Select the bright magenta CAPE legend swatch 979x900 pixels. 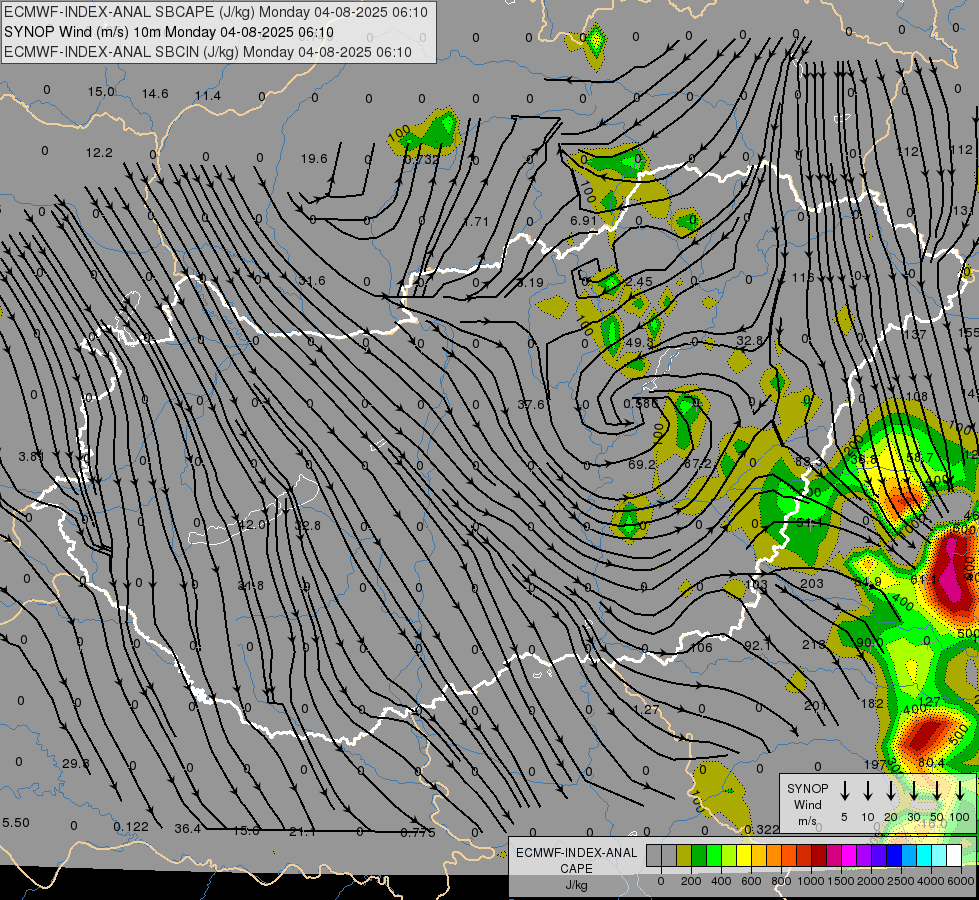(x=849, y=856)
